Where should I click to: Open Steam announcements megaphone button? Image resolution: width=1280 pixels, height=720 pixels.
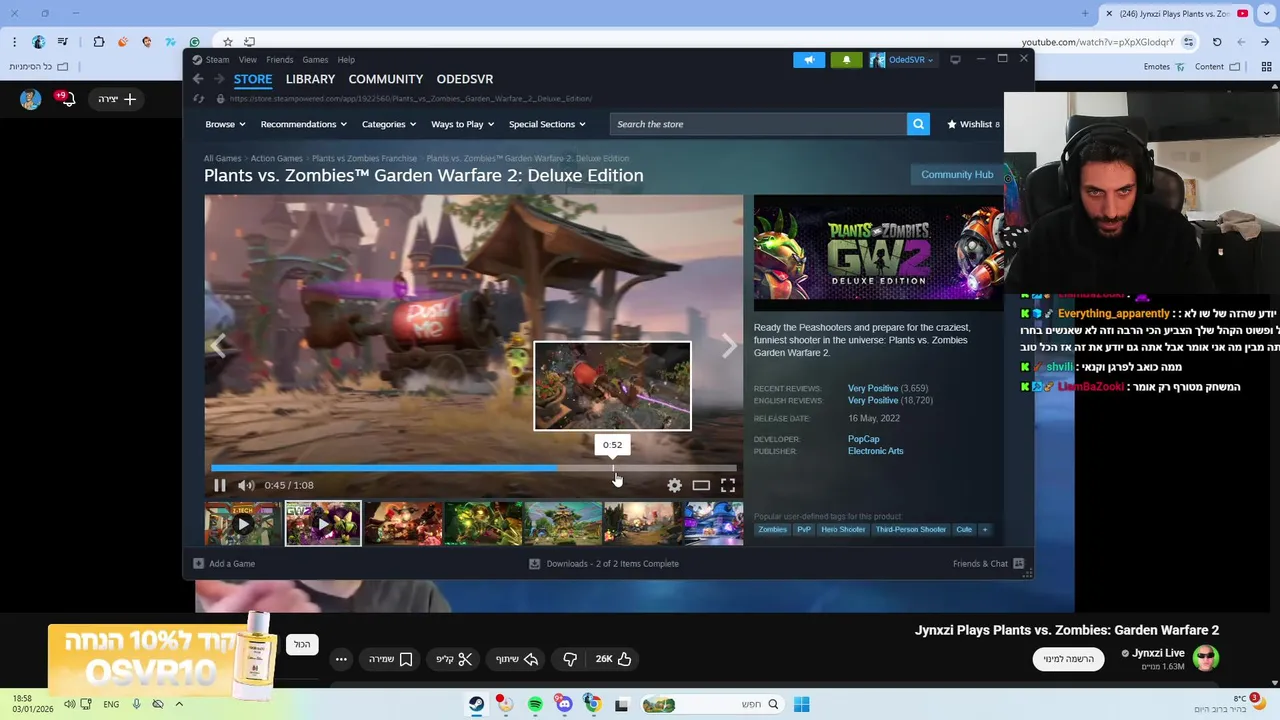point(809,60)
